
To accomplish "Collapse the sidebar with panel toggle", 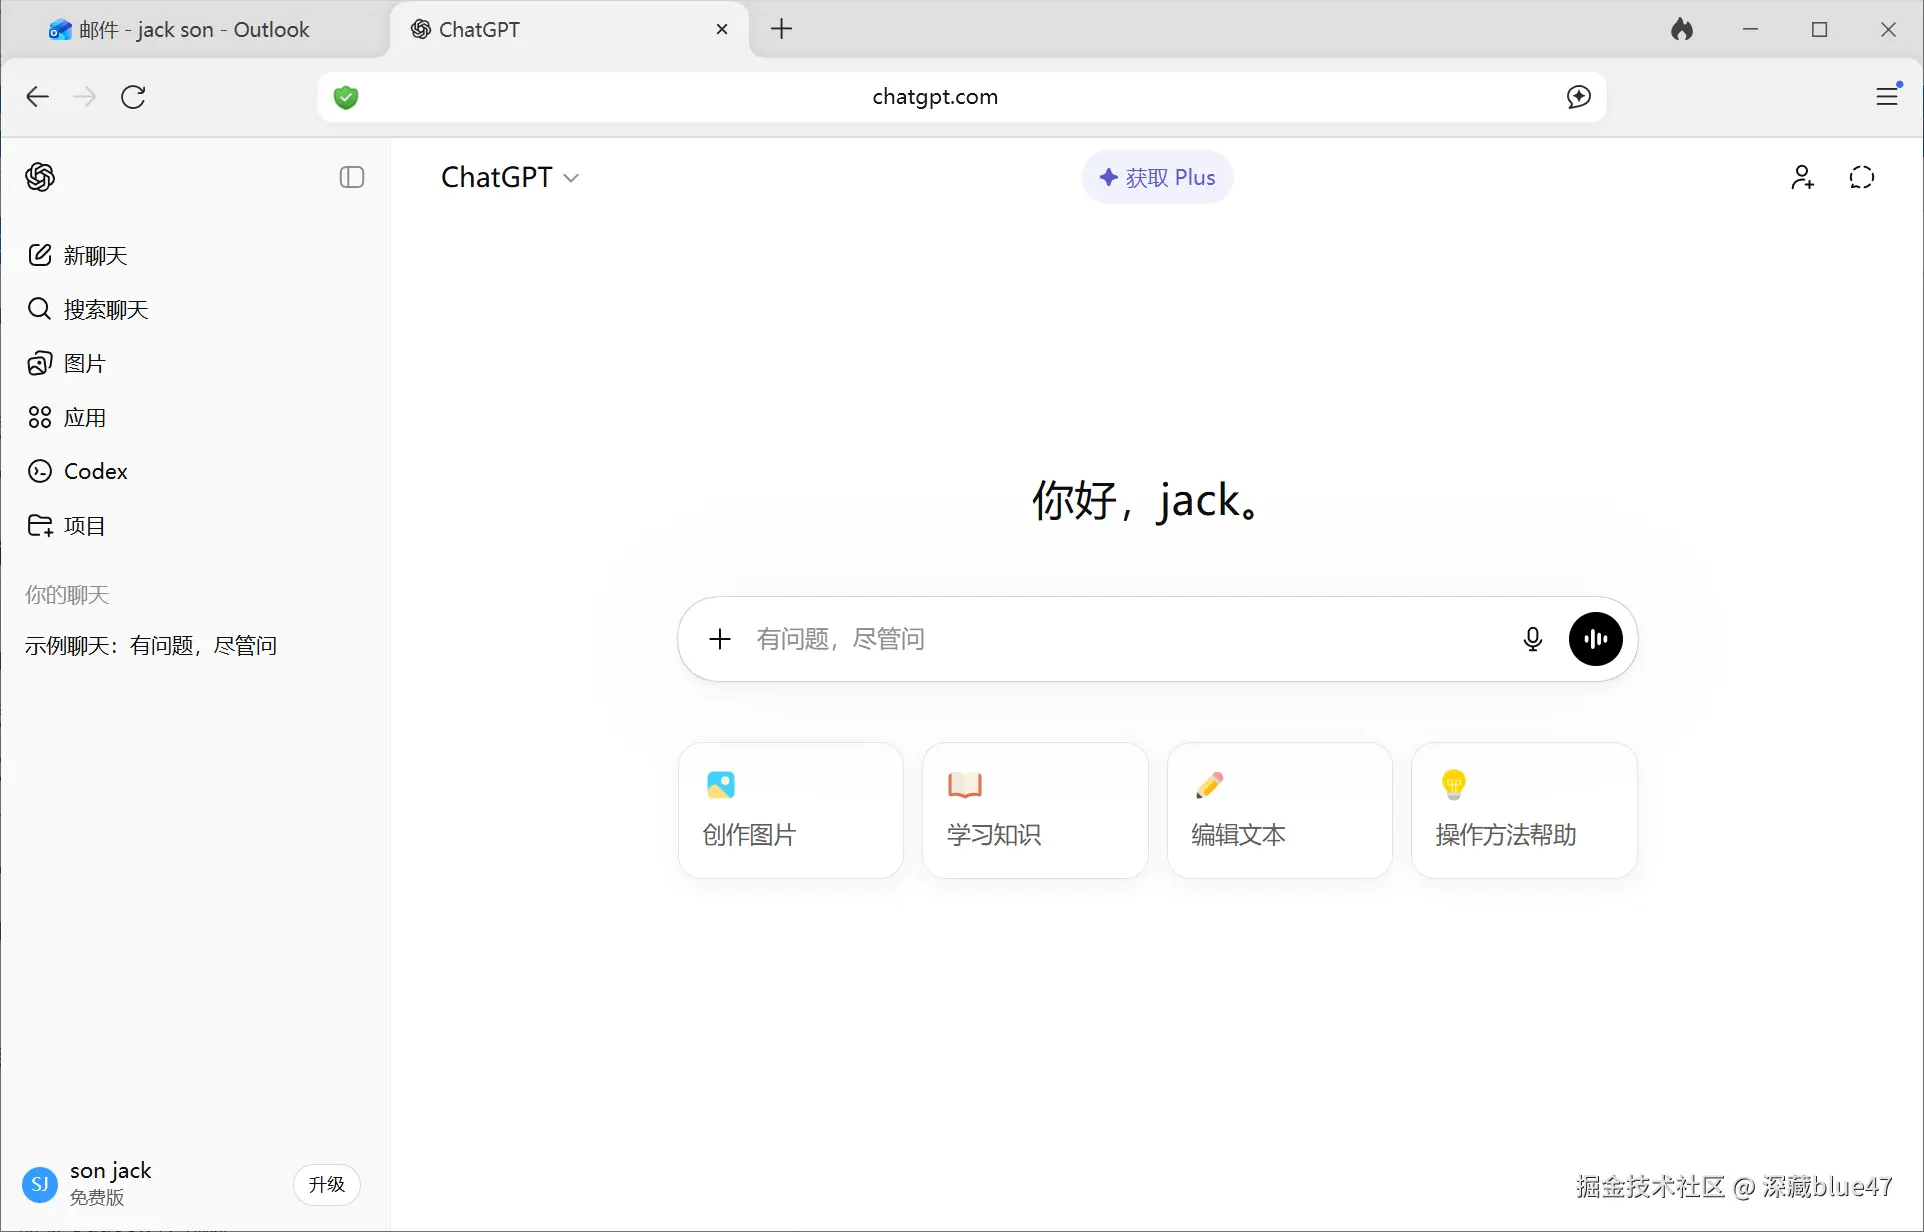I will coord(351,177).
